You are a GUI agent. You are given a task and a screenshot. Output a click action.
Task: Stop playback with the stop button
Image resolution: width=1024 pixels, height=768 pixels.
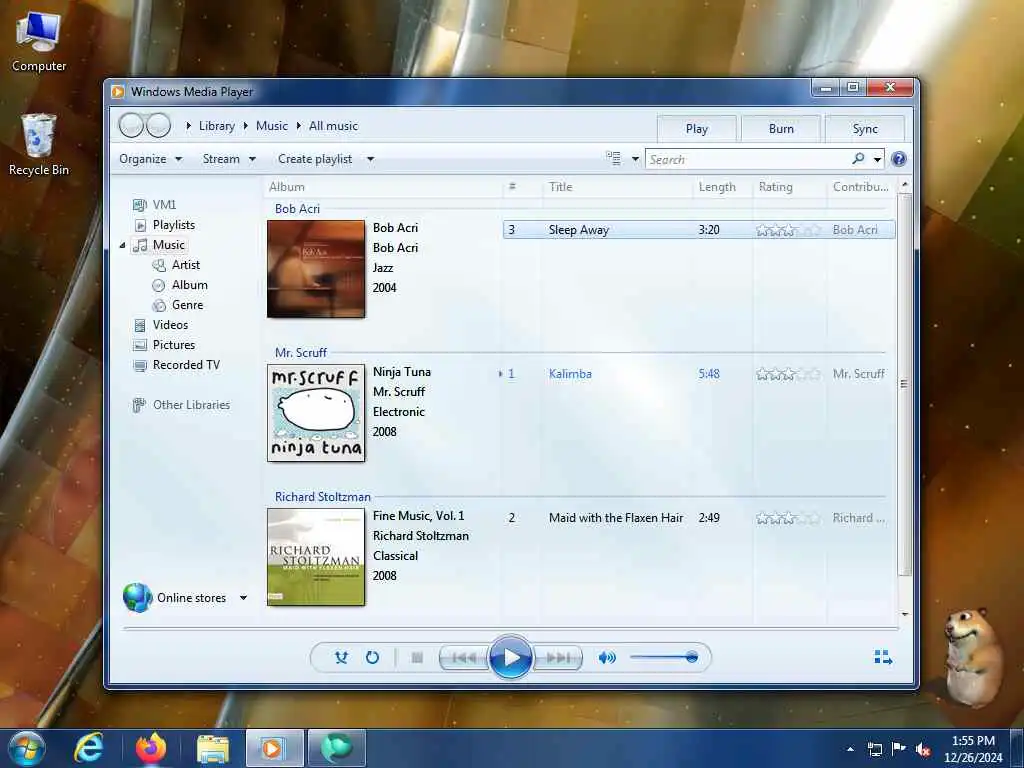(417, 658)
